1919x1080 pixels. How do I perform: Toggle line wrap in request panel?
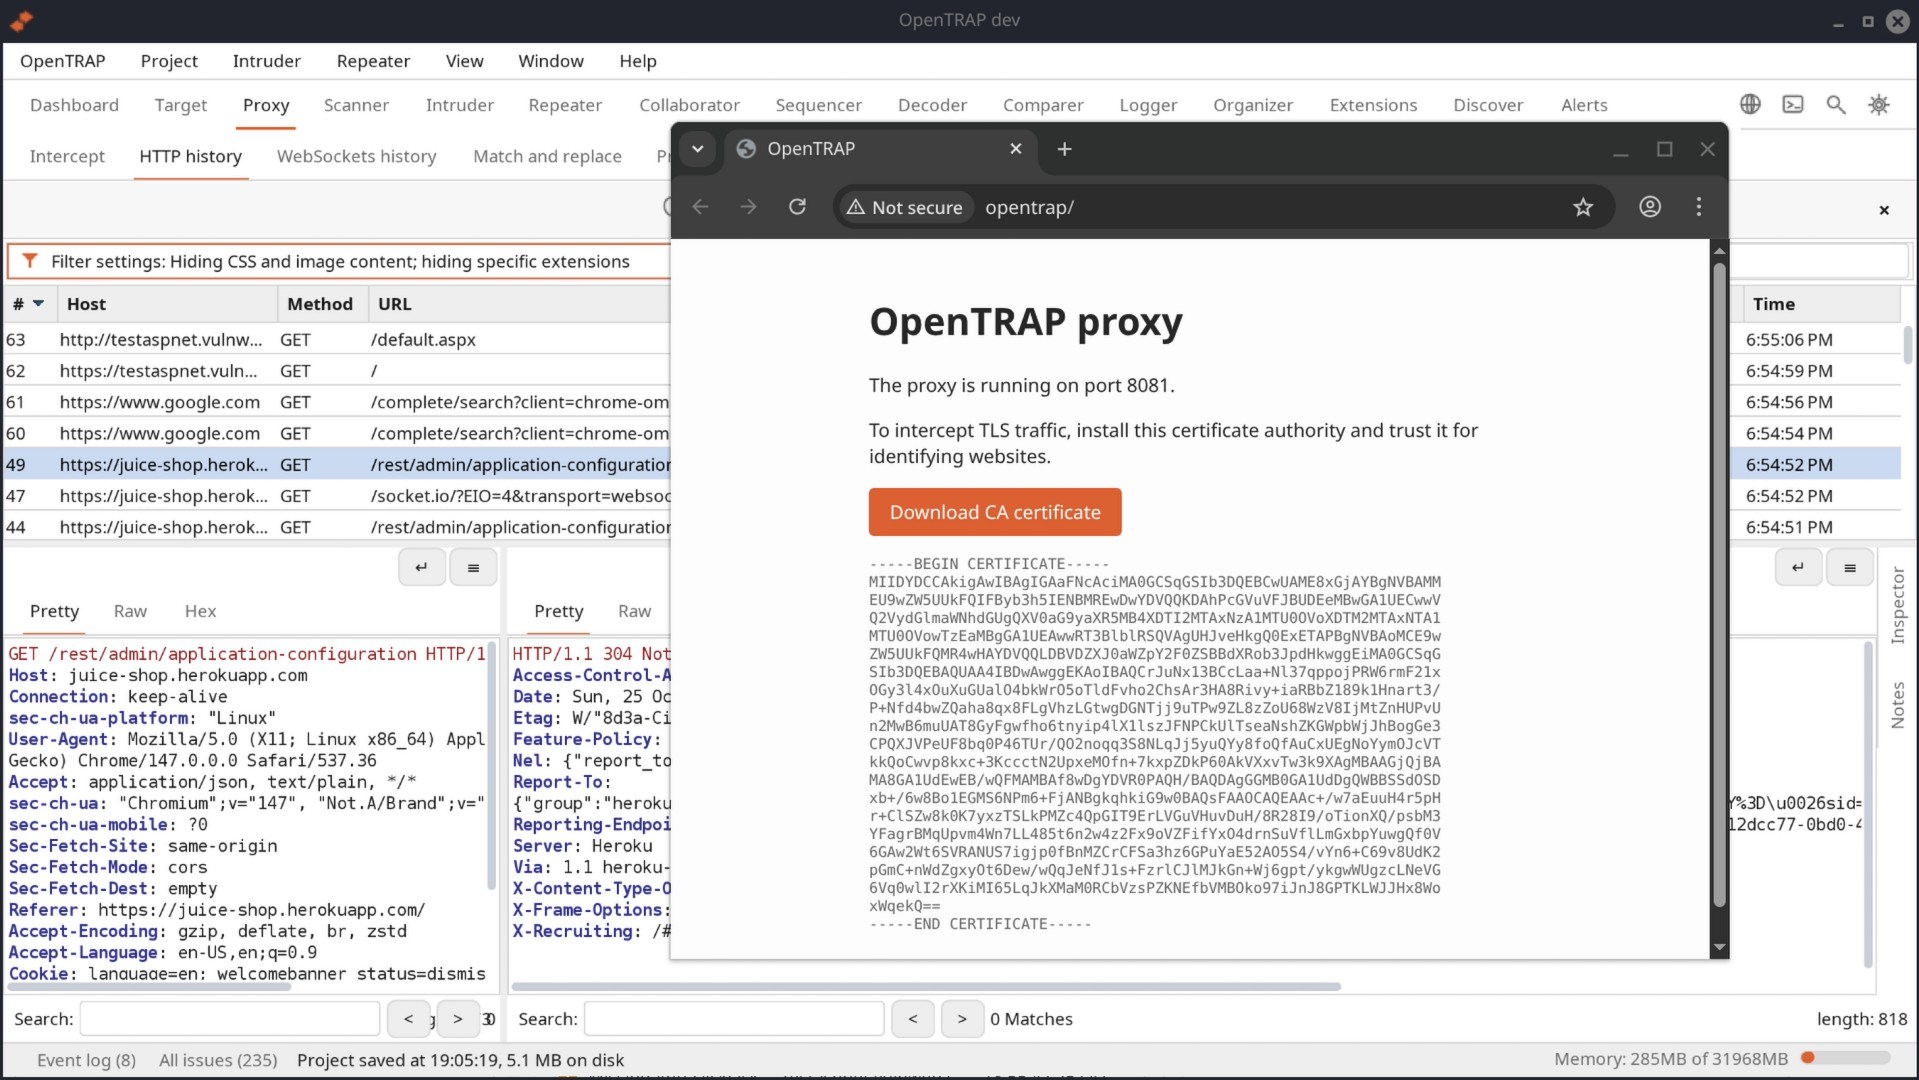422,567
